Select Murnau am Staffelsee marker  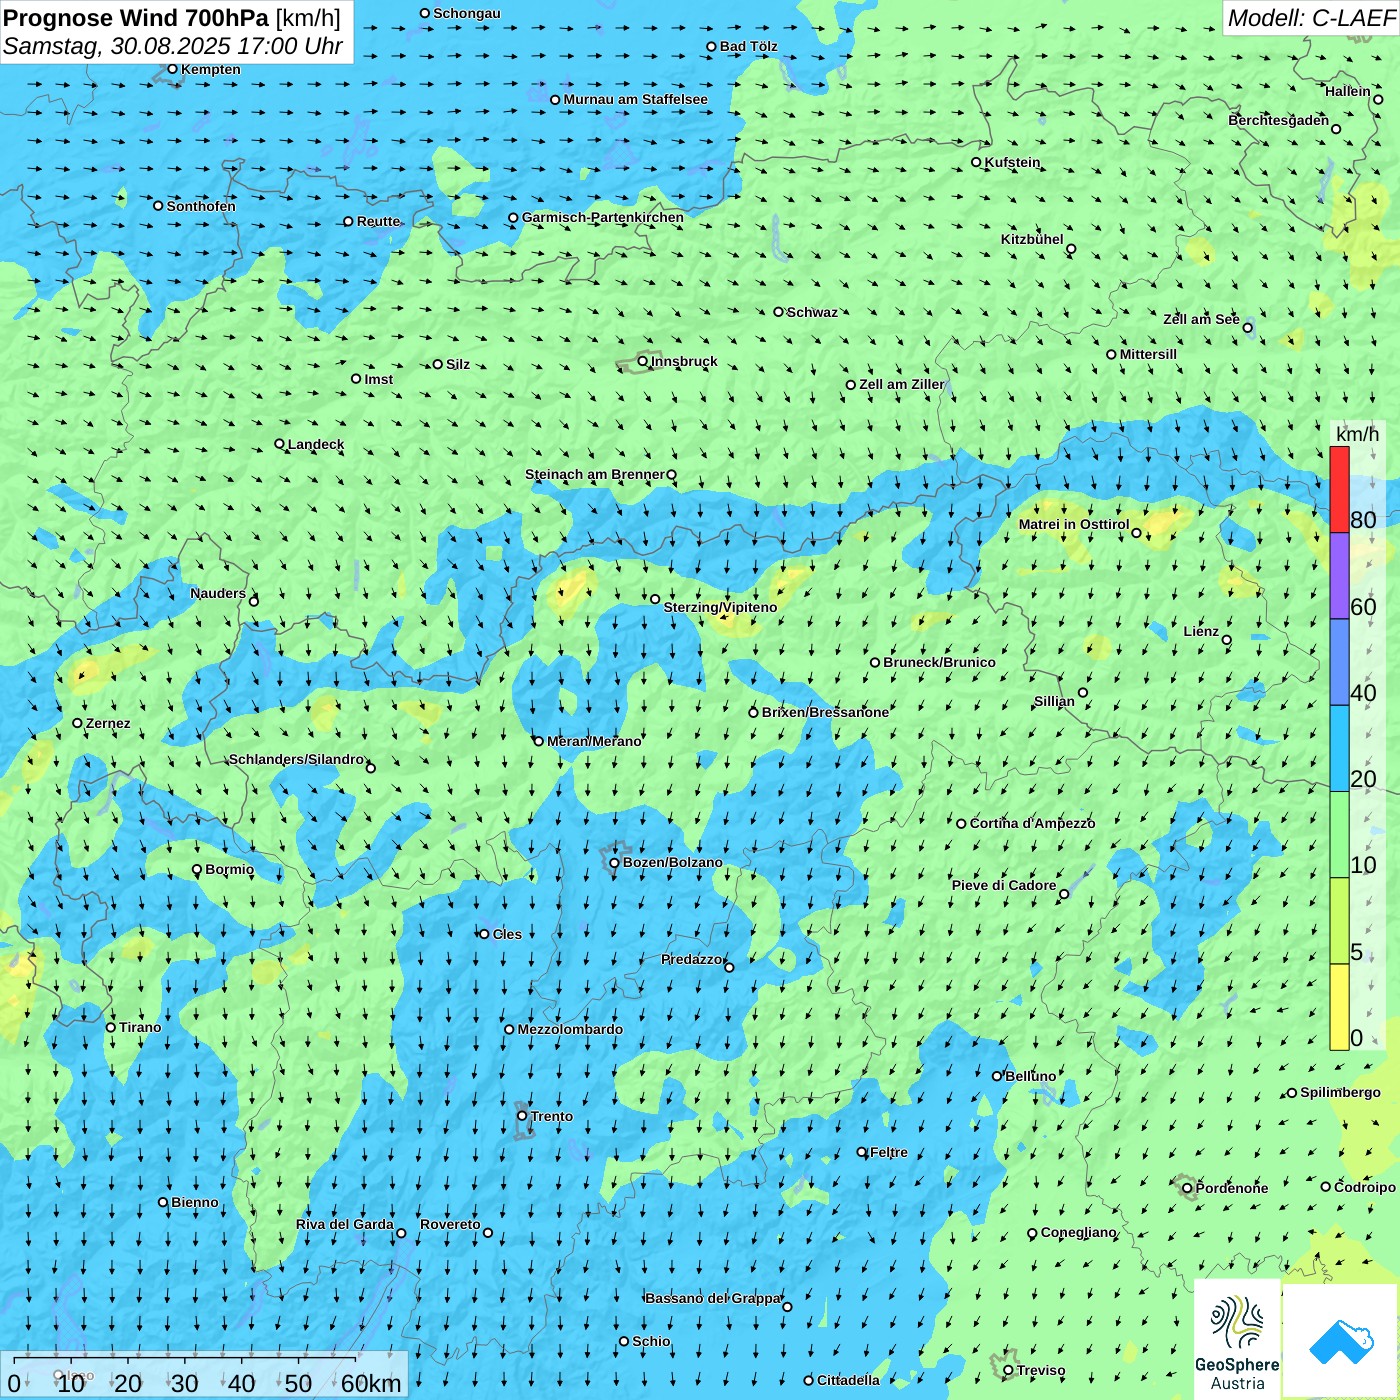tap(555, 99)
